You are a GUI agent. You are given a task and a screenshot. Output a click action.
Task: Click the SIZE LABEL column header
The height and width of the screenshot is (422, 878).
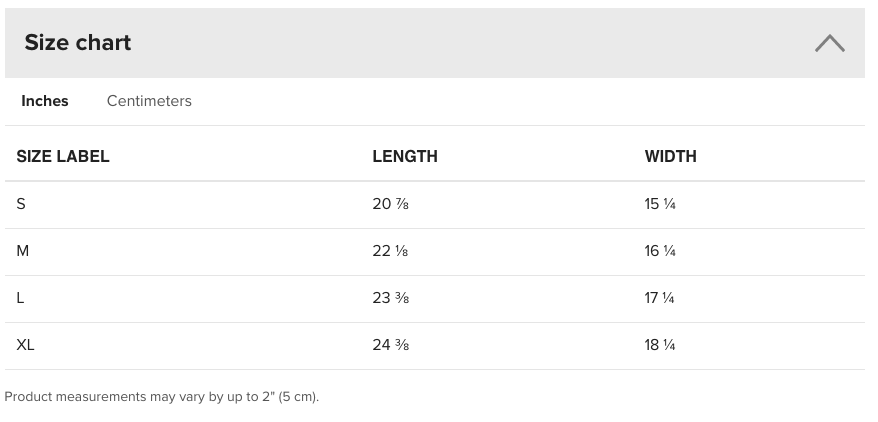(x=63, y=156)
